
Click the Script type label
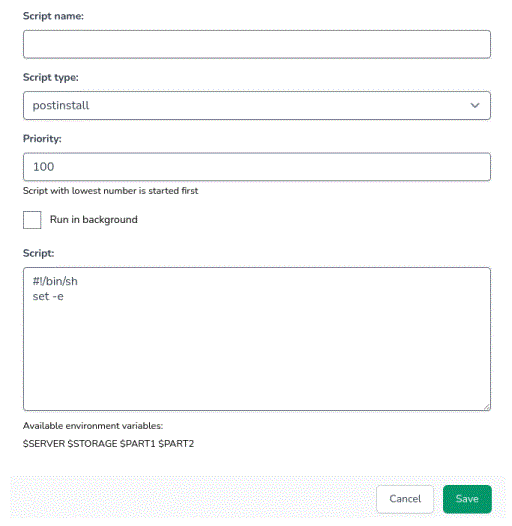pyautogui.click(x=51, y=77)
